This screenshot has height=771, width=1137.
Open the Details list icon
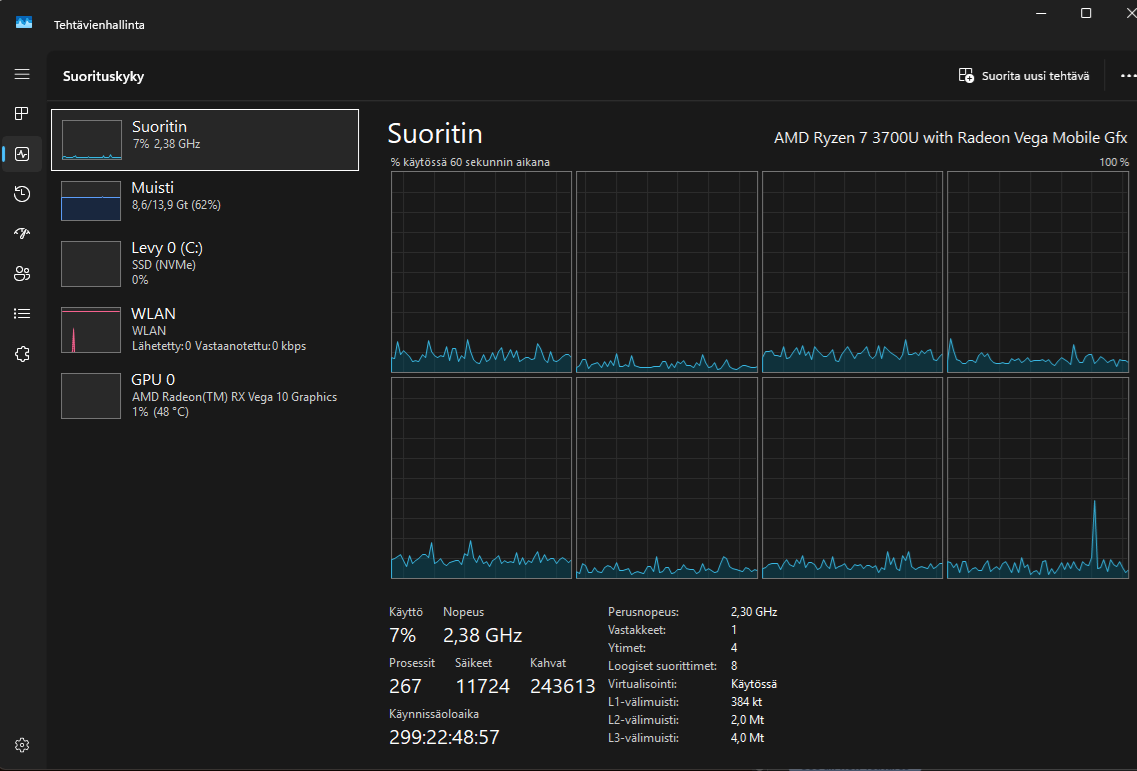pyautogui.click(x=22, y=314)
